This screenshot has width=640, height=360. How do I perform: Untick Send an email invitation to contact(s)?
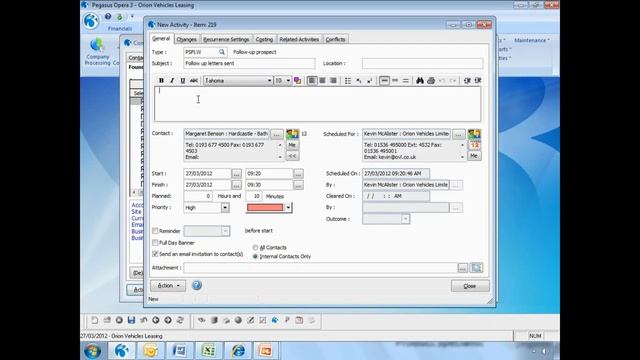click(155, 254)
